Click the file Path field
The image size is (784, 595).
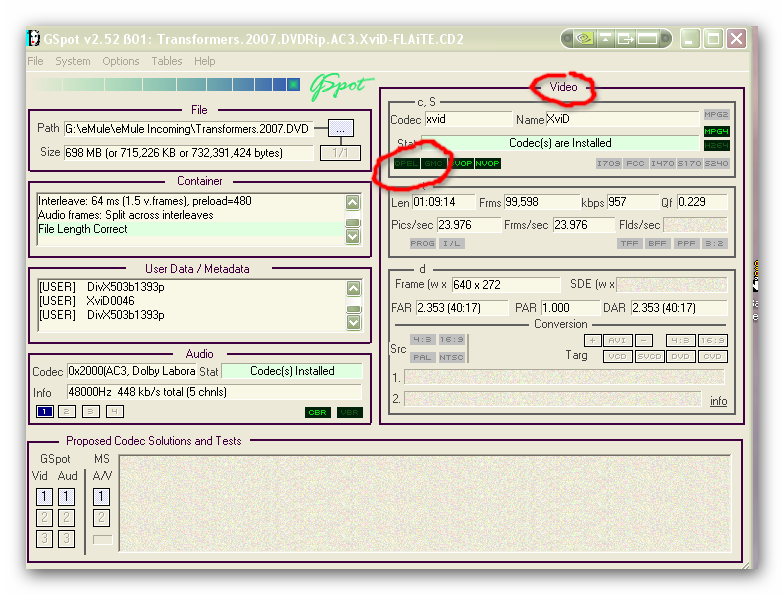189,129
